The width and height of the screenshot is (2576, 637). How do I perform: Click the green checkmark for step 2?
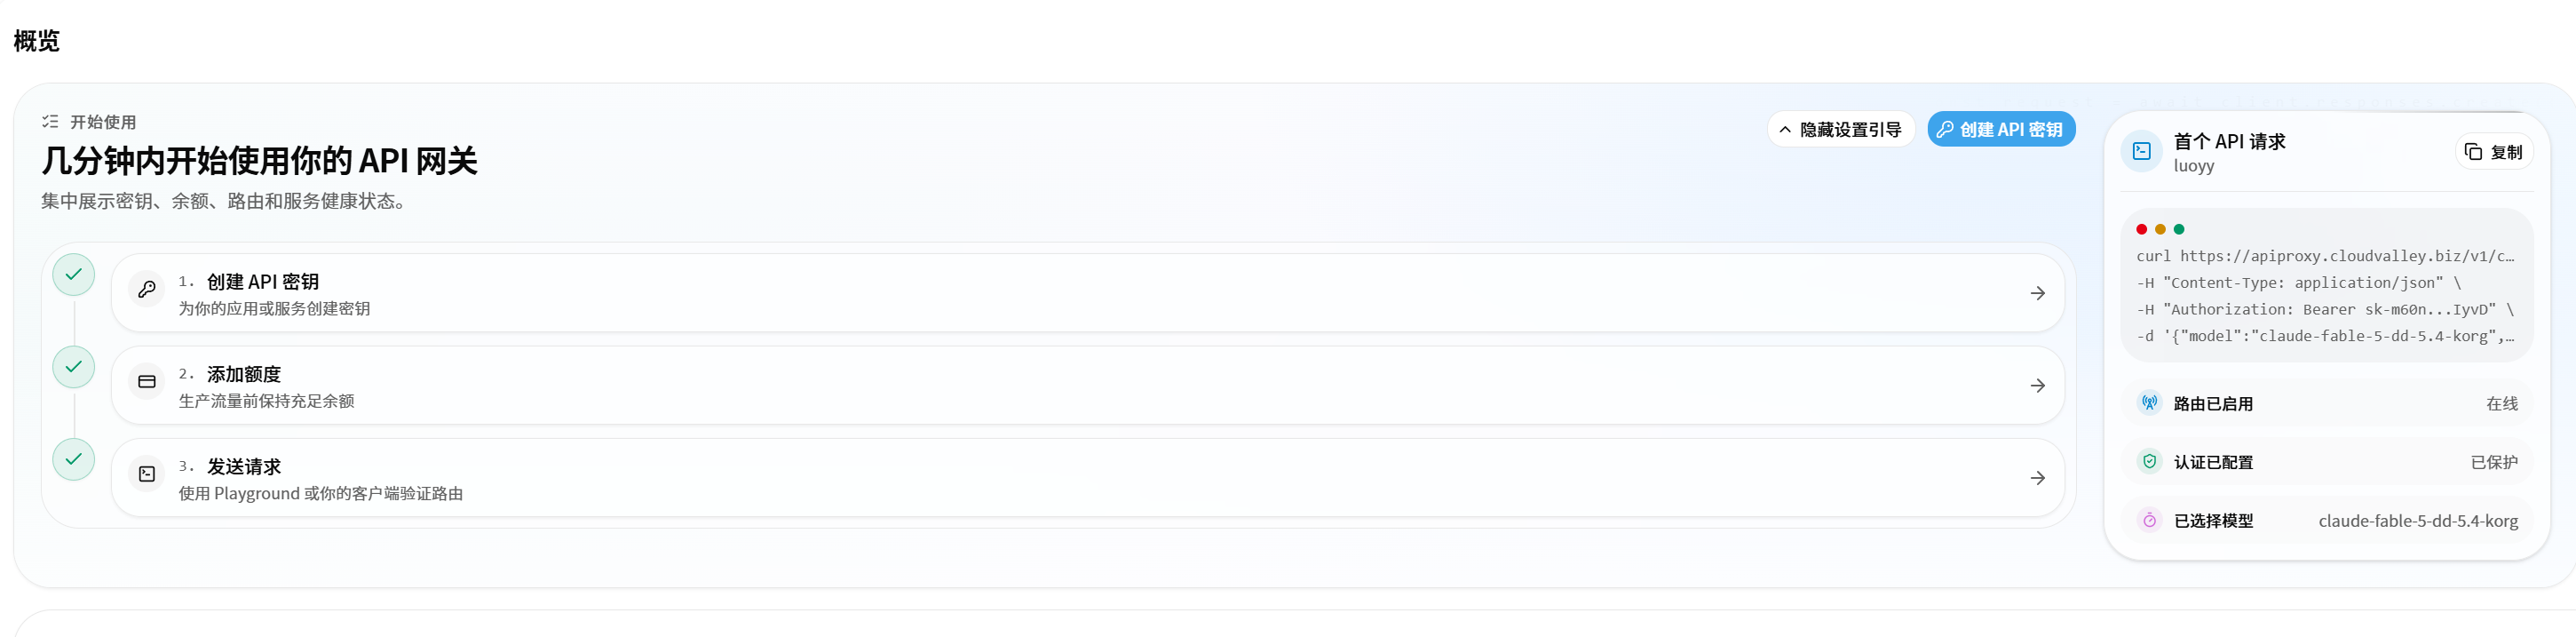pos(74,367)
